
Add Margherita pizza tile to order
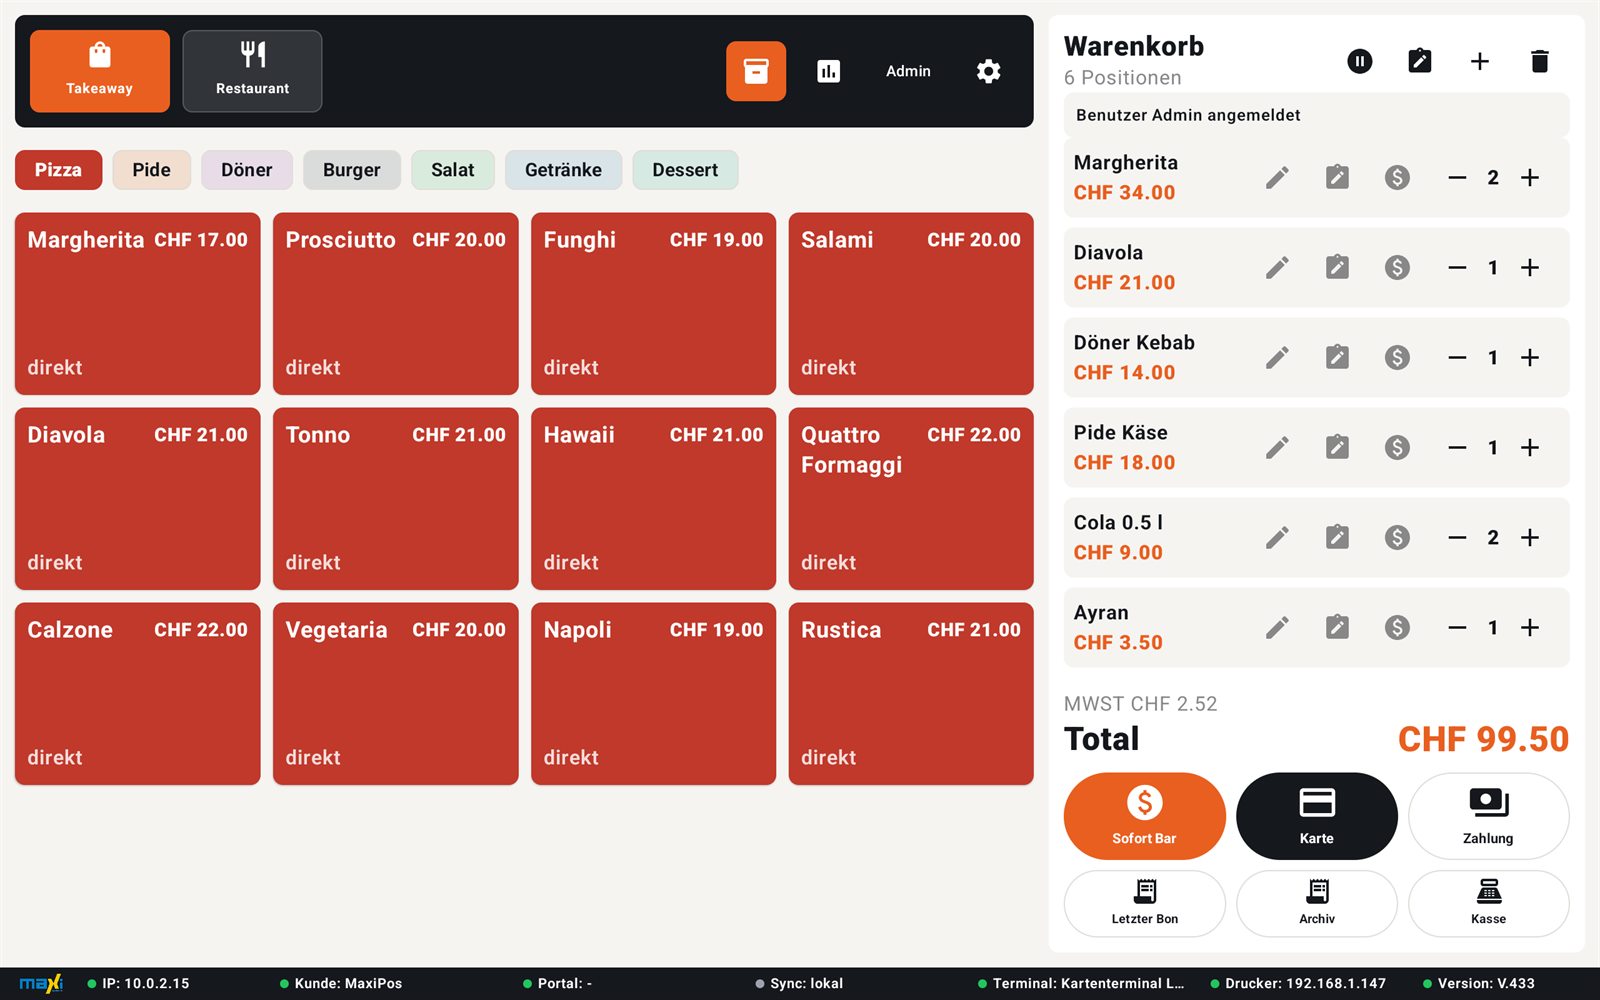coord(138,303)
